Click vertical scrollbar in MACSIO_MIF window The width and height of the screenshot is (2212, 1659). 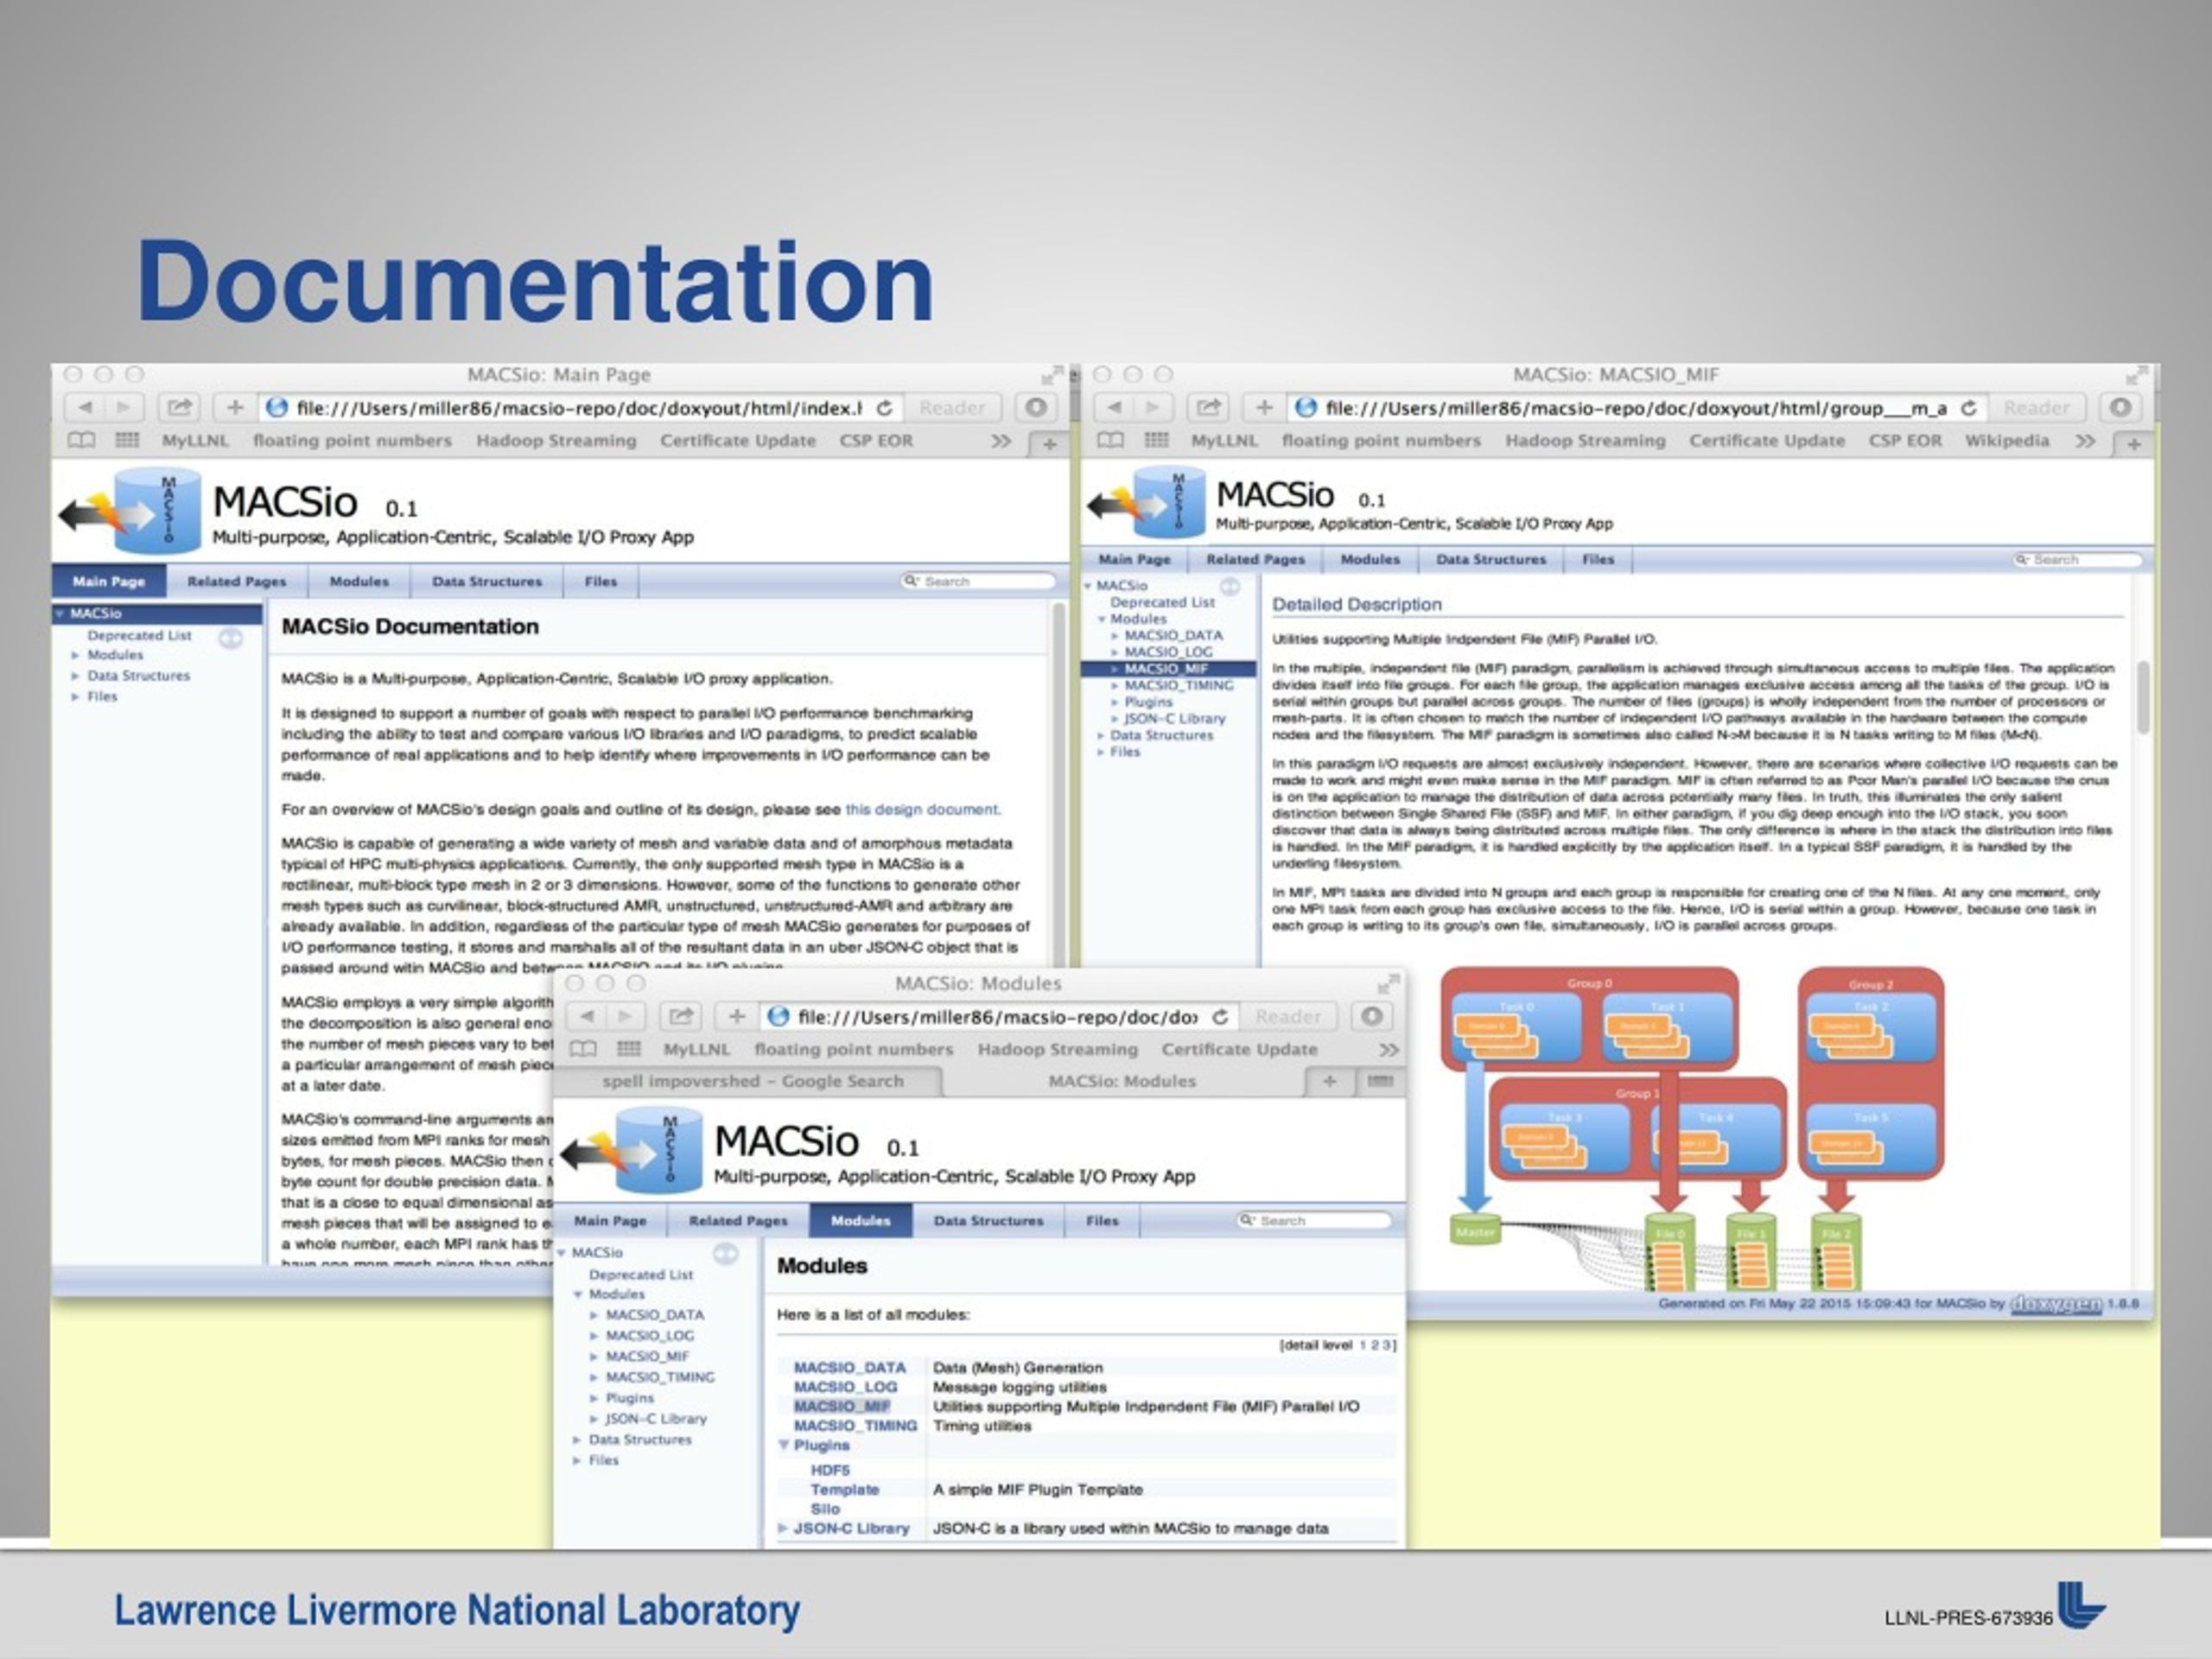pyautogui.click(x=2142, y=697)
